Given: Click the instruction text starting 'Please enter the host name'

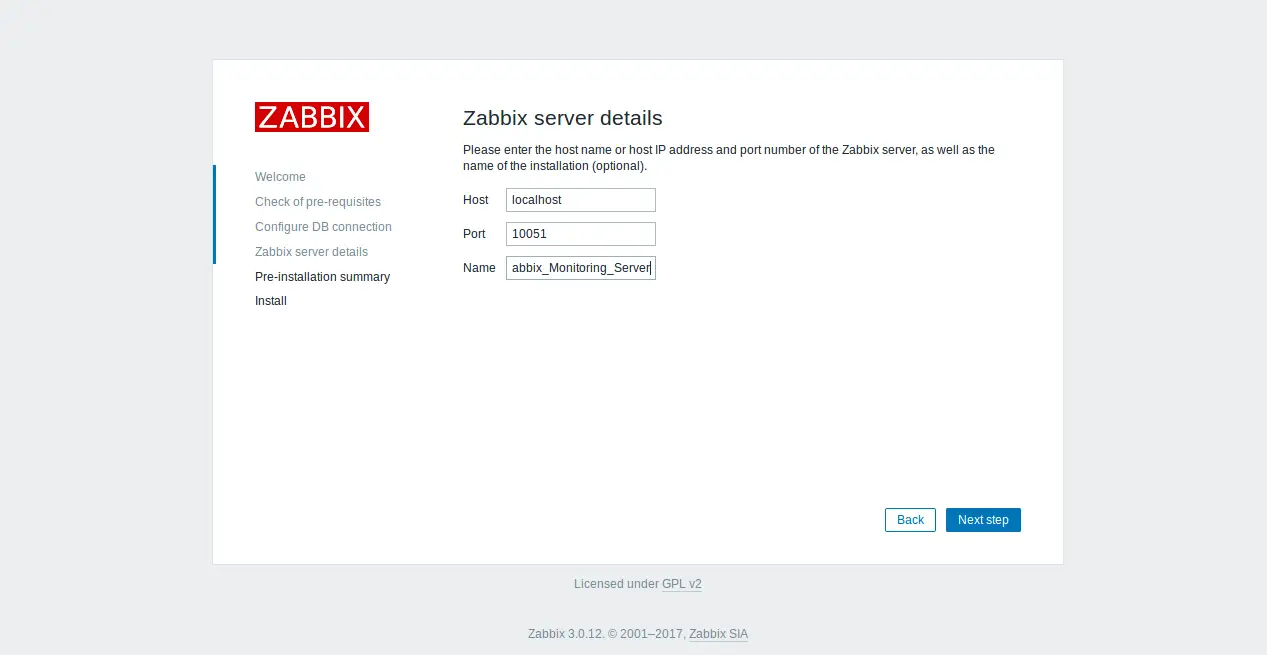Looking at the screenshot, I should click(729, 158).
